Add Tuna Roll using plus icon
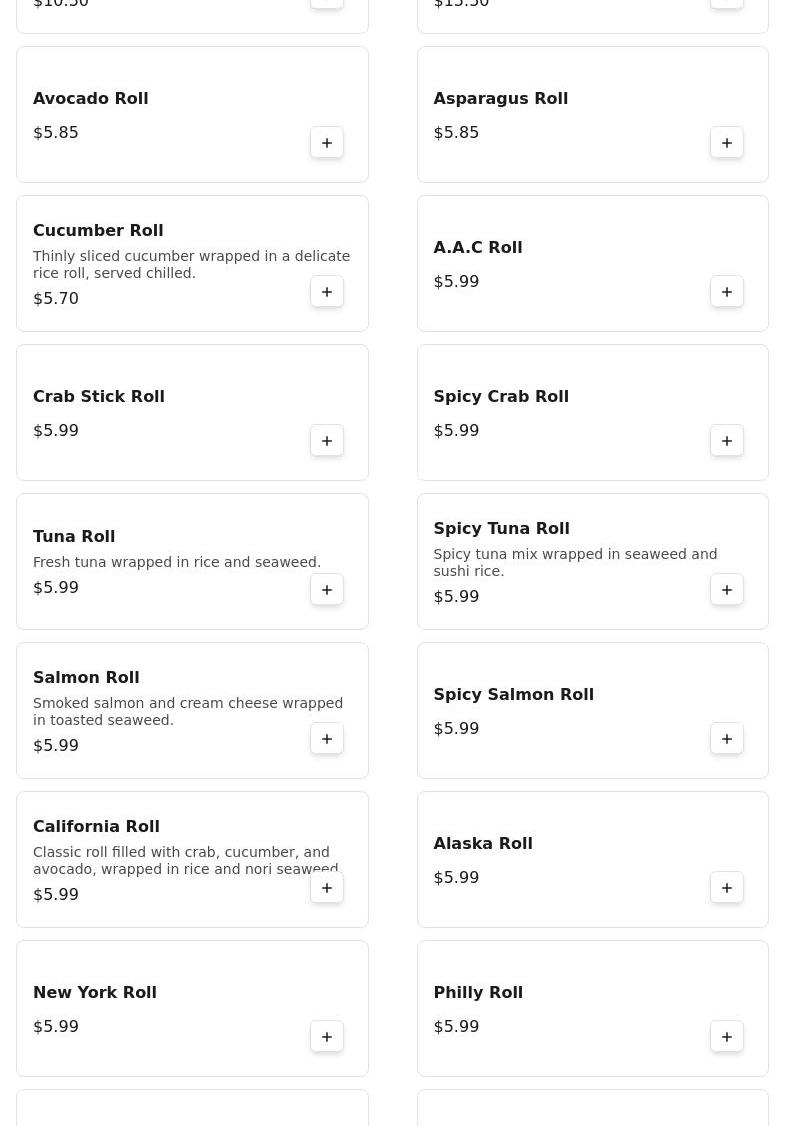The height and width of the screenshot is (1126, 785). (x=327, y=590)
